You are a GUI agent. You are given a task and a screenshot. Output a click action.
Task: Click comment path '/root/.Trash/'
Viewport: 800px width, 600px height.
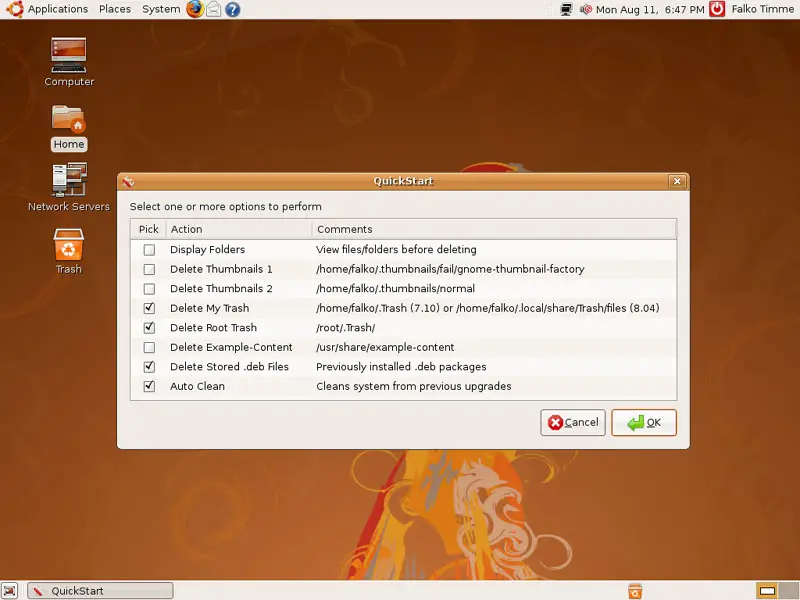[x=346, y=328]
